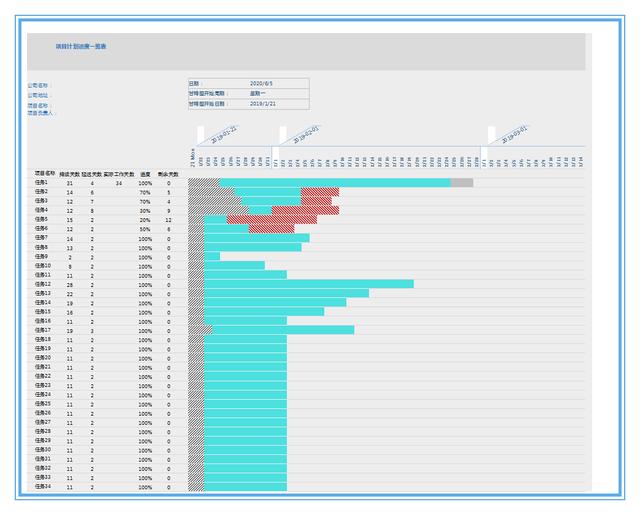
Task: Click the red hatched bar of 任务5
Action: coord(272,220)
